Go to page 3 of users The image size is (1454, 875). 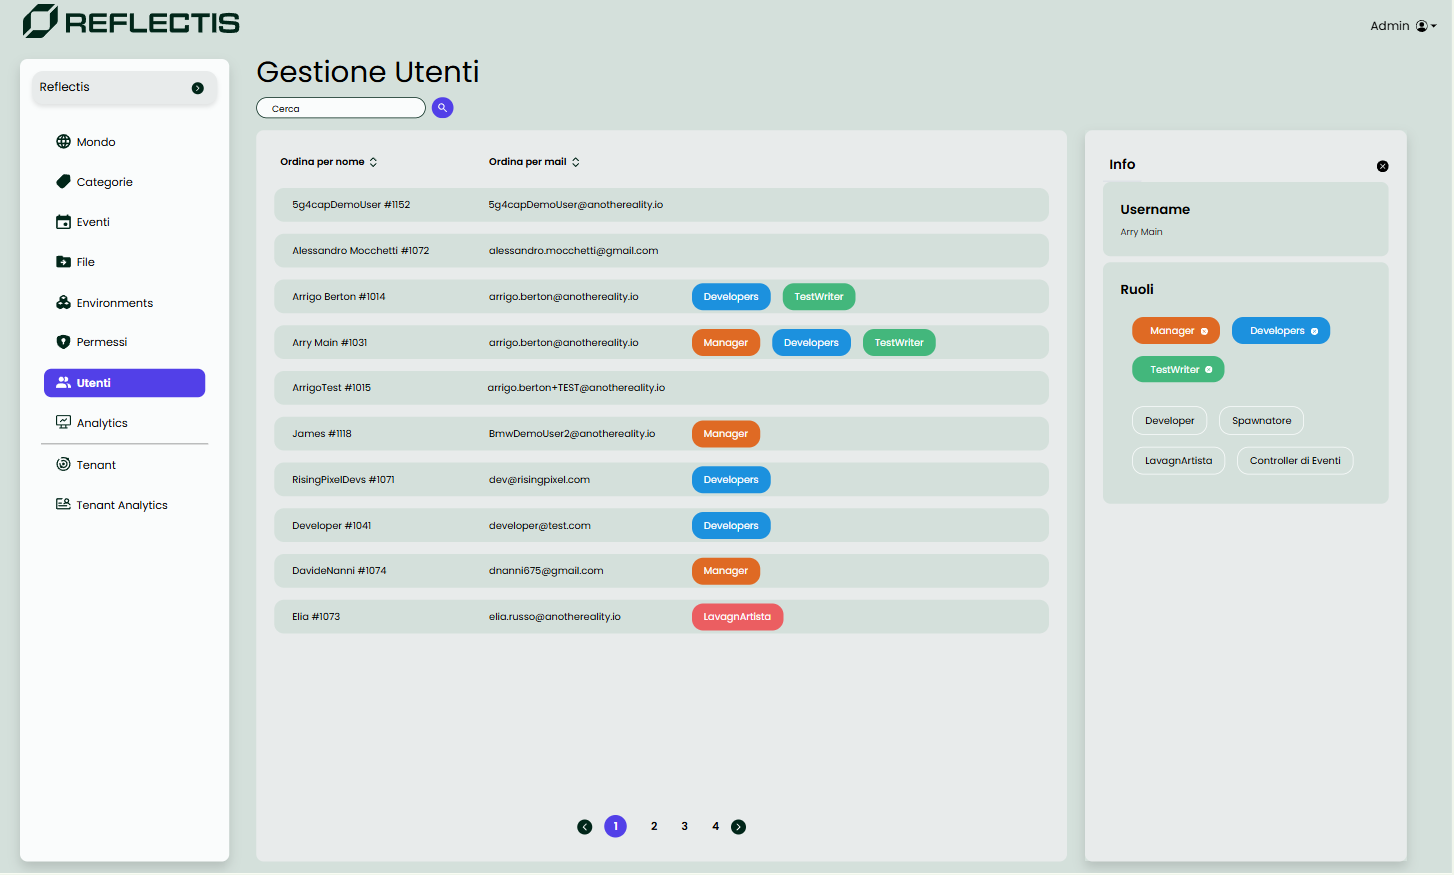684,826
